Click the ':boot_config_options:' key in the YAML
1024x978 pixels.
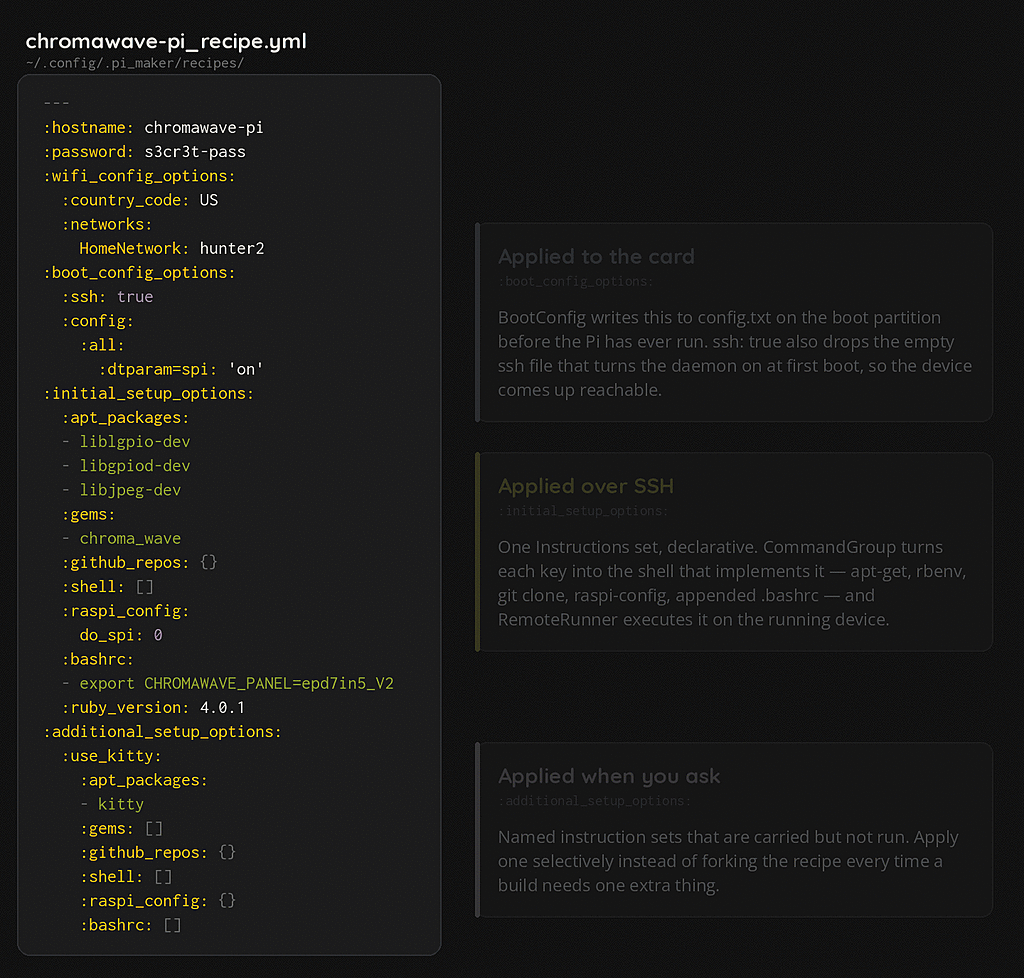click(x=139, y=272)
